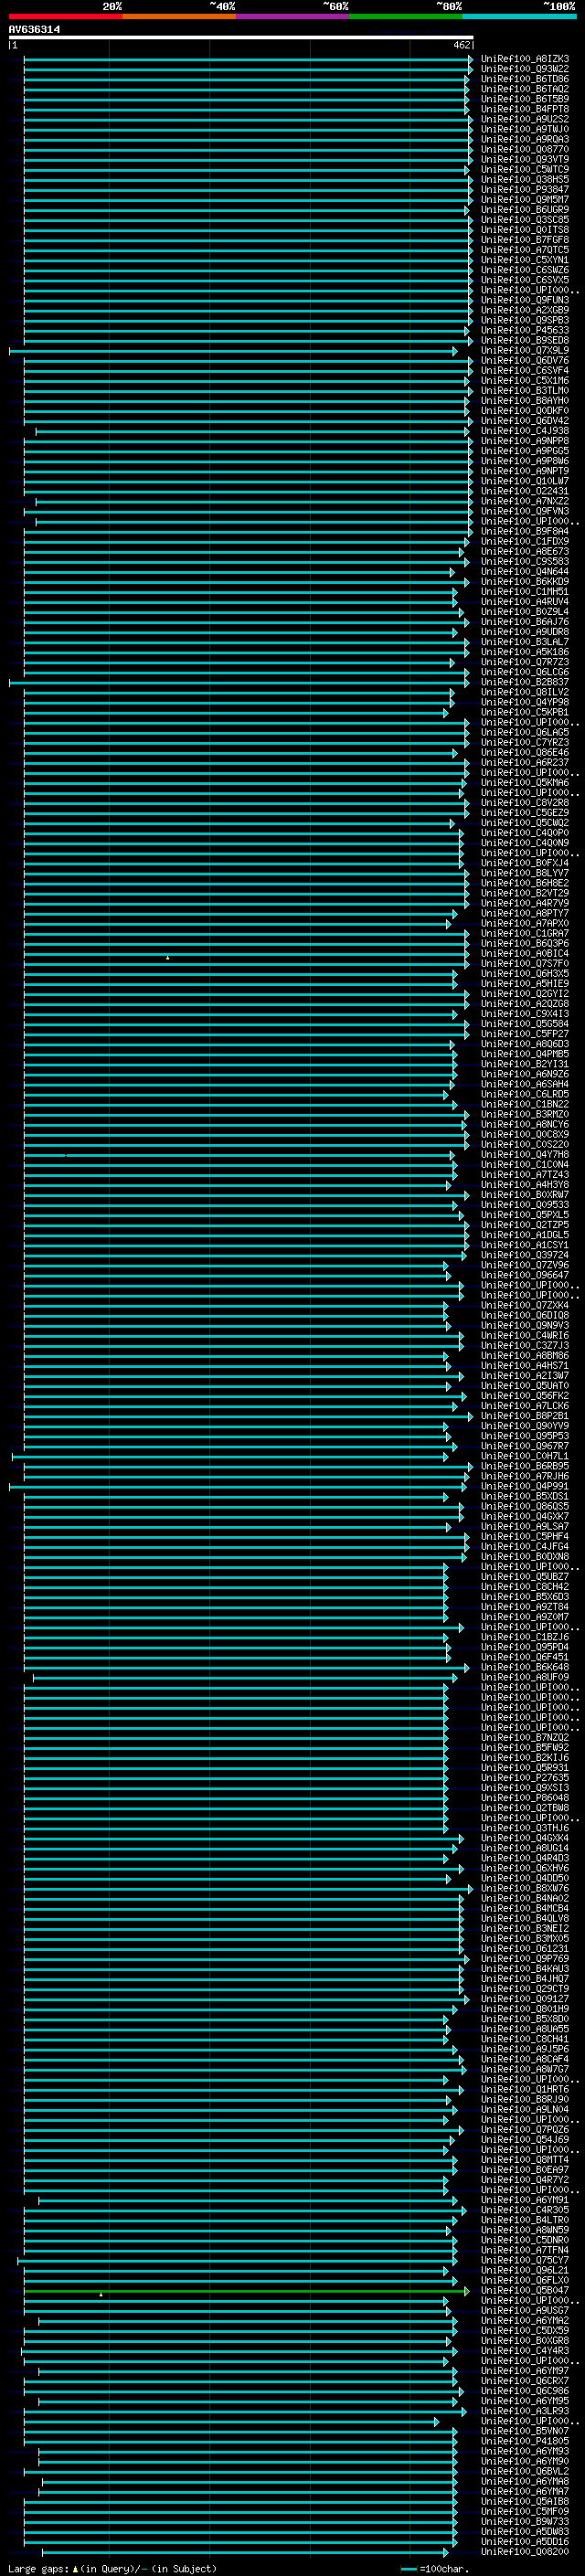Image resolution: width=585 pixels, height=2576 pixels.
Task: Open the UniRef100_Q93W22 hit
Action: point(525,69)
